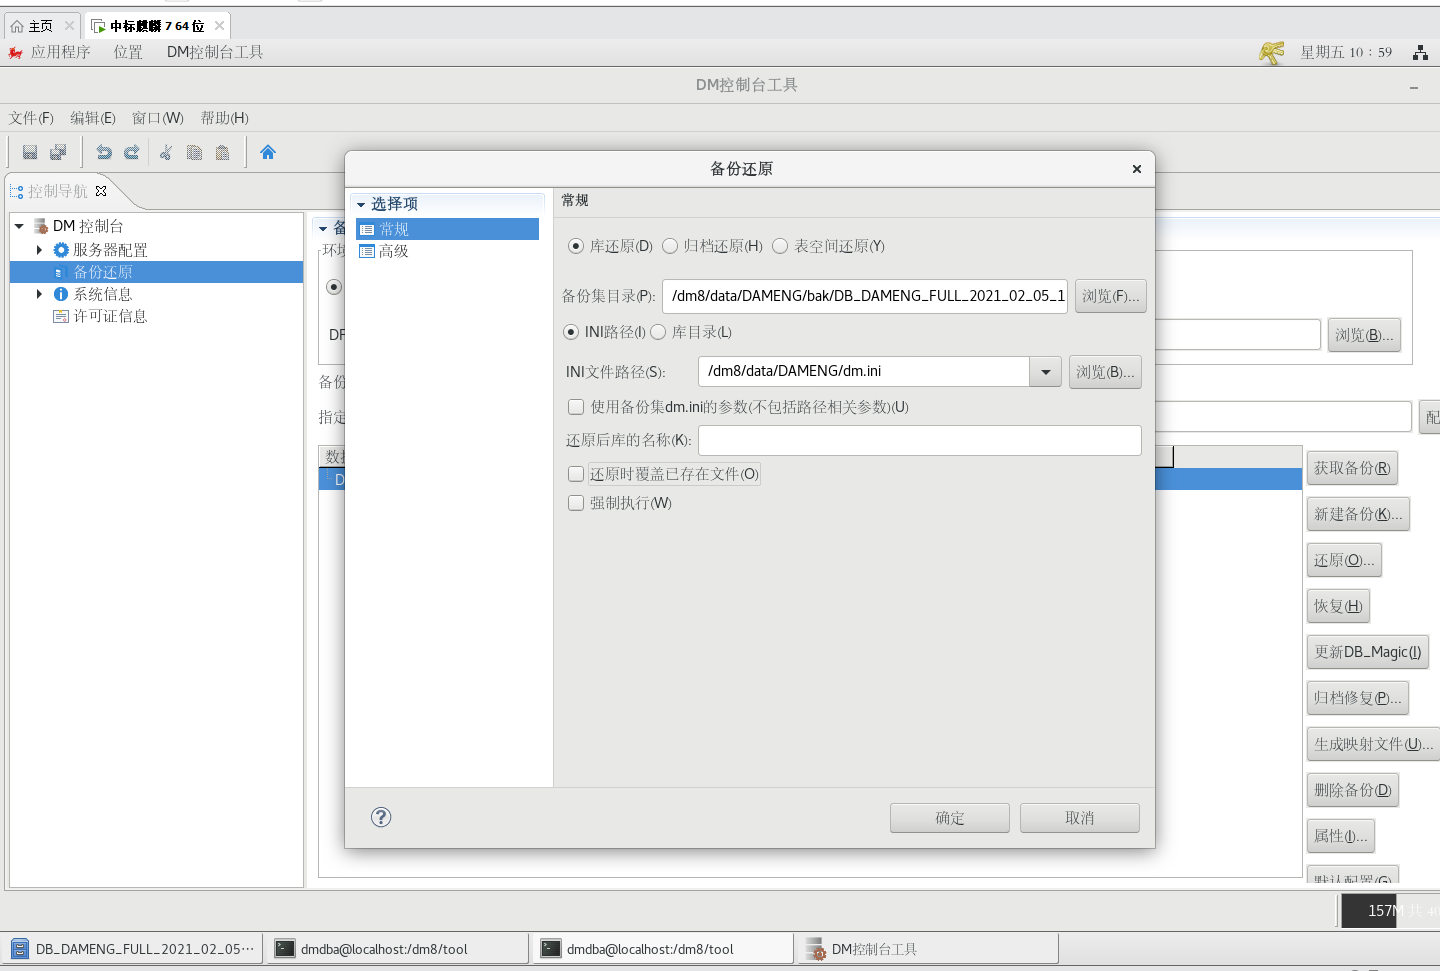Click the Redo arrow icon
Screen dimensions: 1440x971
[x=131, y=152]
